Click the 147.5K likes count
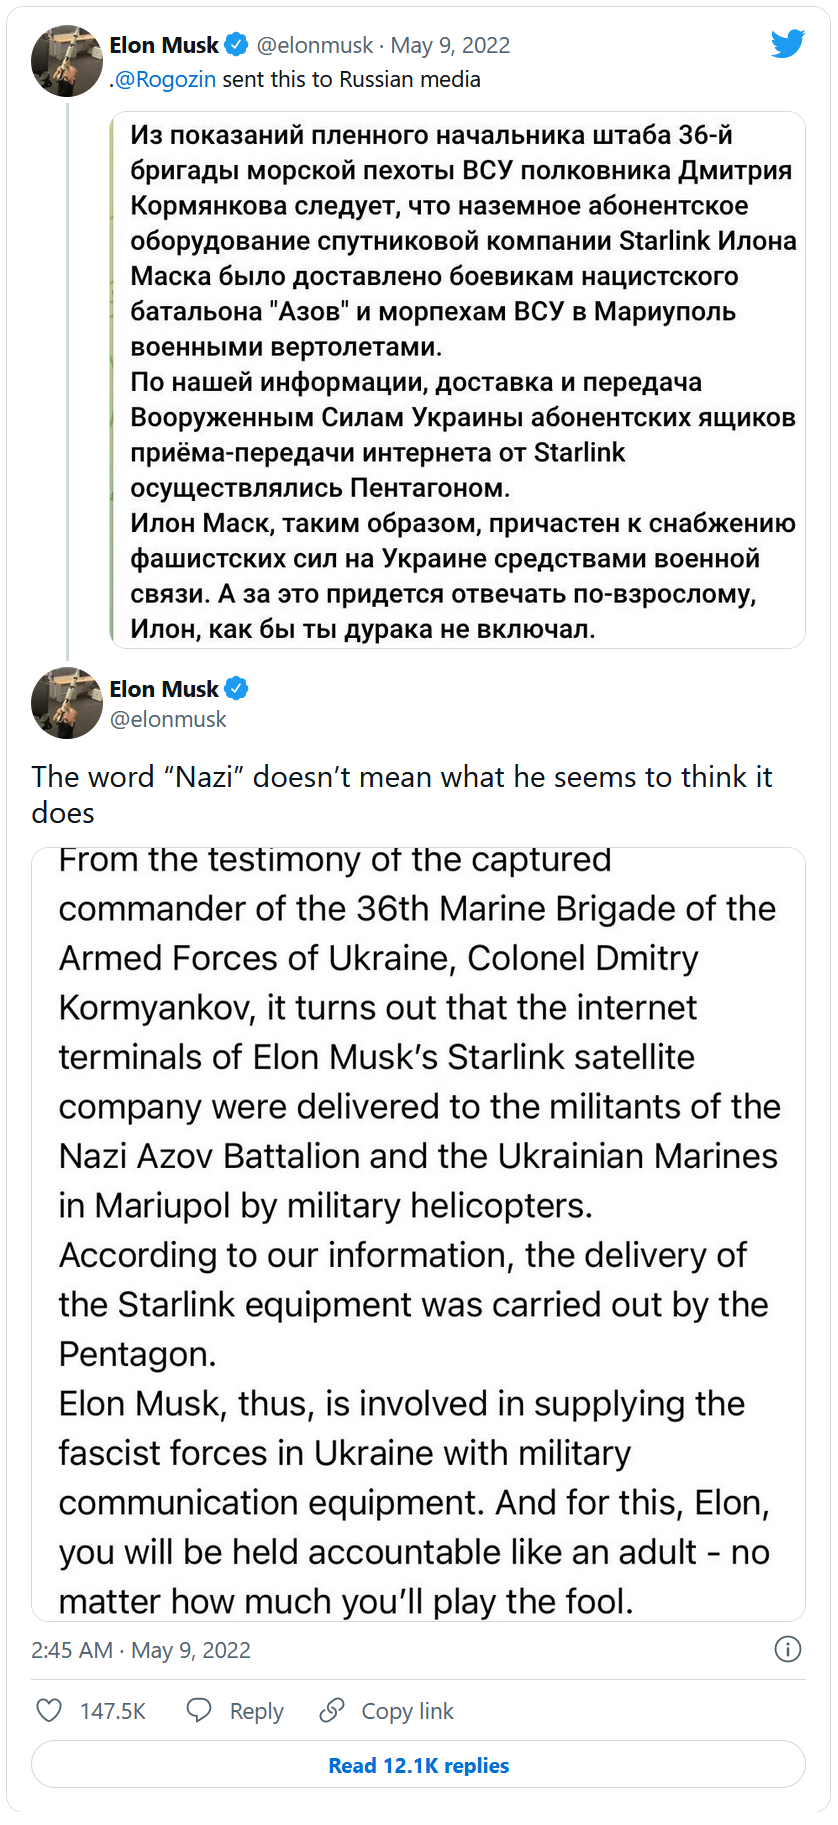The height and width of the screenshot is (1825, 838). (113, 1711)
